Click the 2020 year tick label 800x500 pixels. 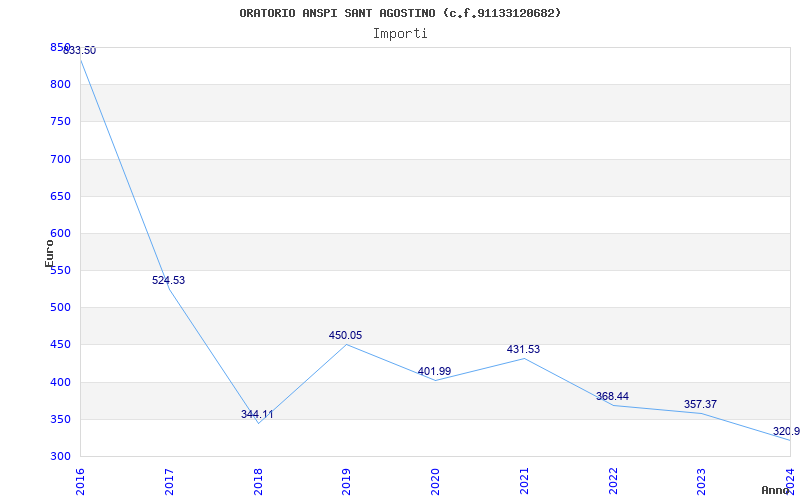(x=435, y=481)
